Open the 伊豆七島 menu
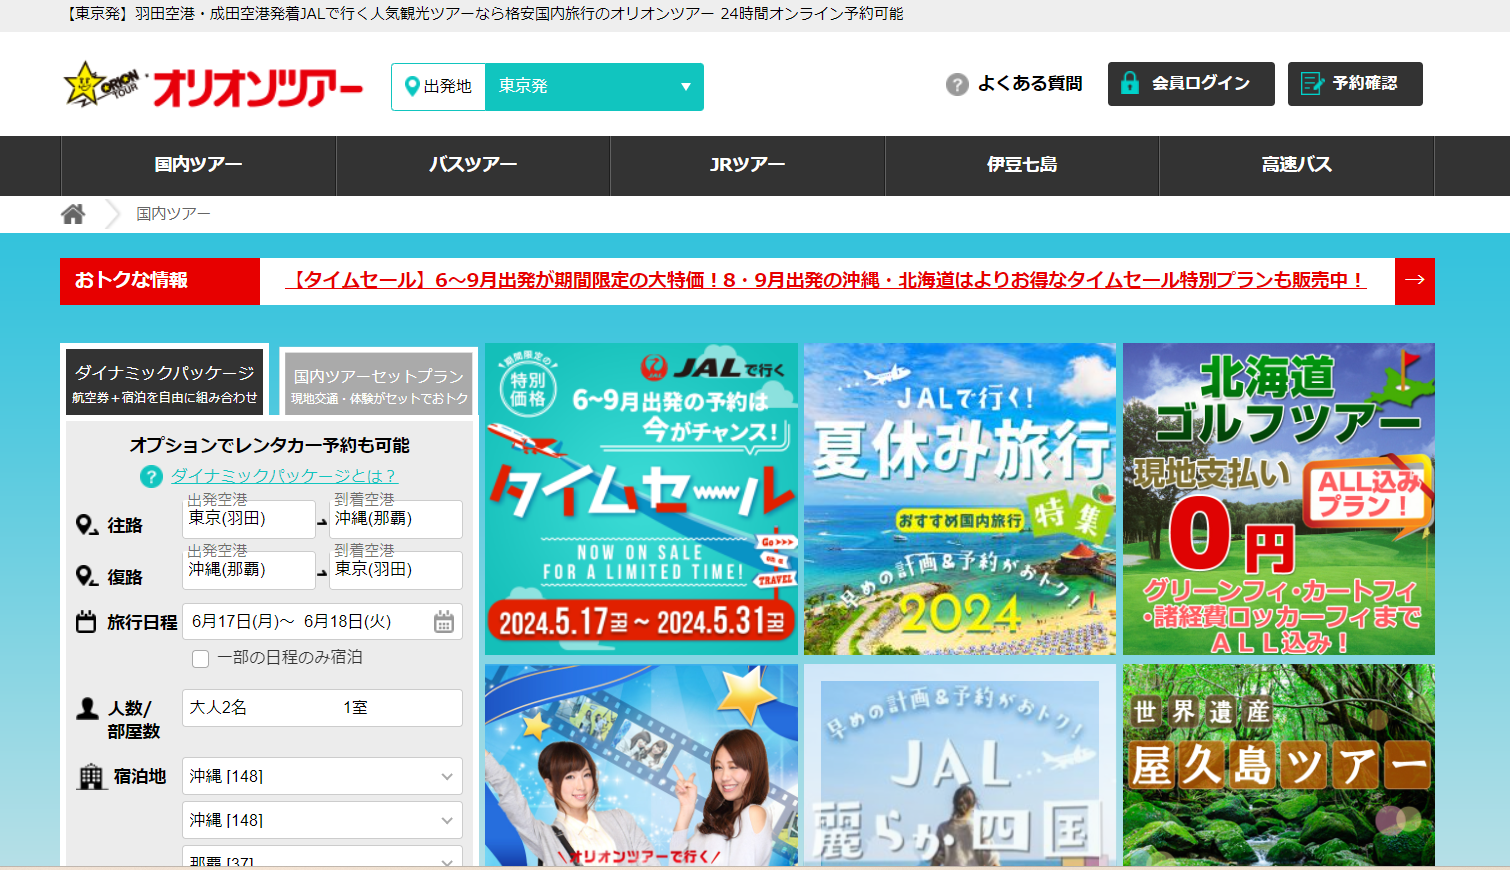This screenshot has width=1510, height=870. pyautogui.click(x=1022, y=165)
